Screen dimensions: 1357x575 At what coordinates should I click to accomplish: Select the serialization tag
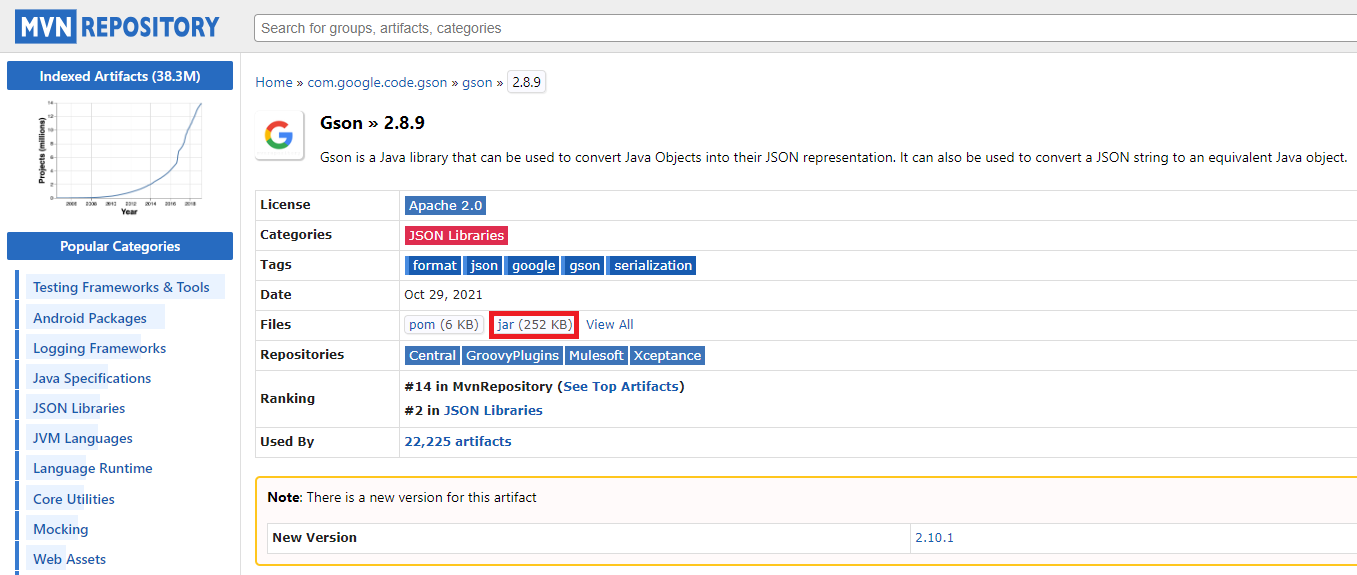653,265
